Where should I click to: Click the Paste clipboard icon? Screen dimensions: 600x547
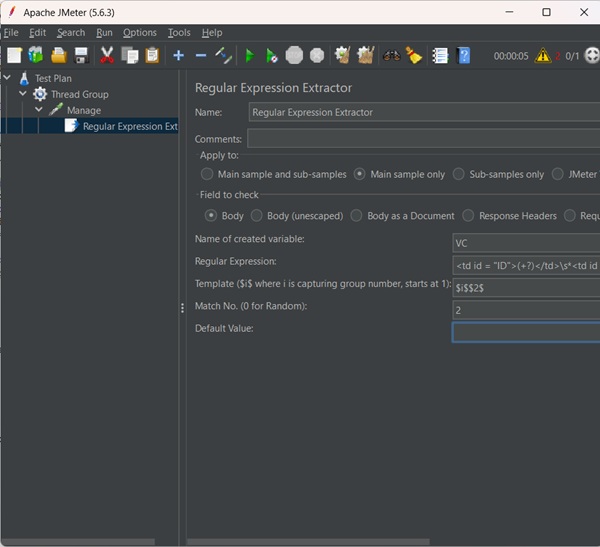coord(152,56)
